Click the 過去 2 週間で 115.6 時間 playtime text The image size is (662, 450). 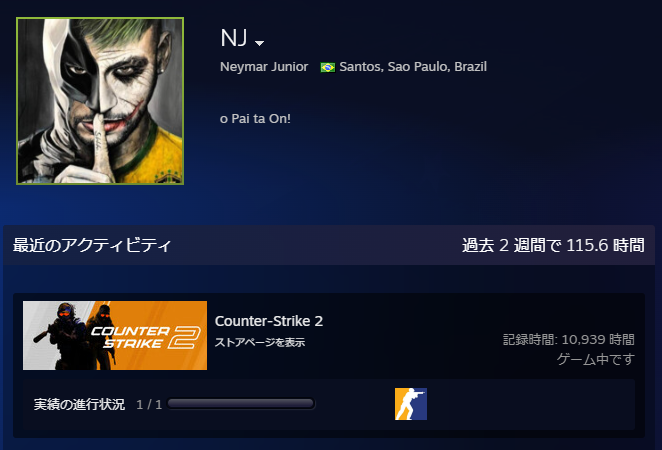pos(553,245)
